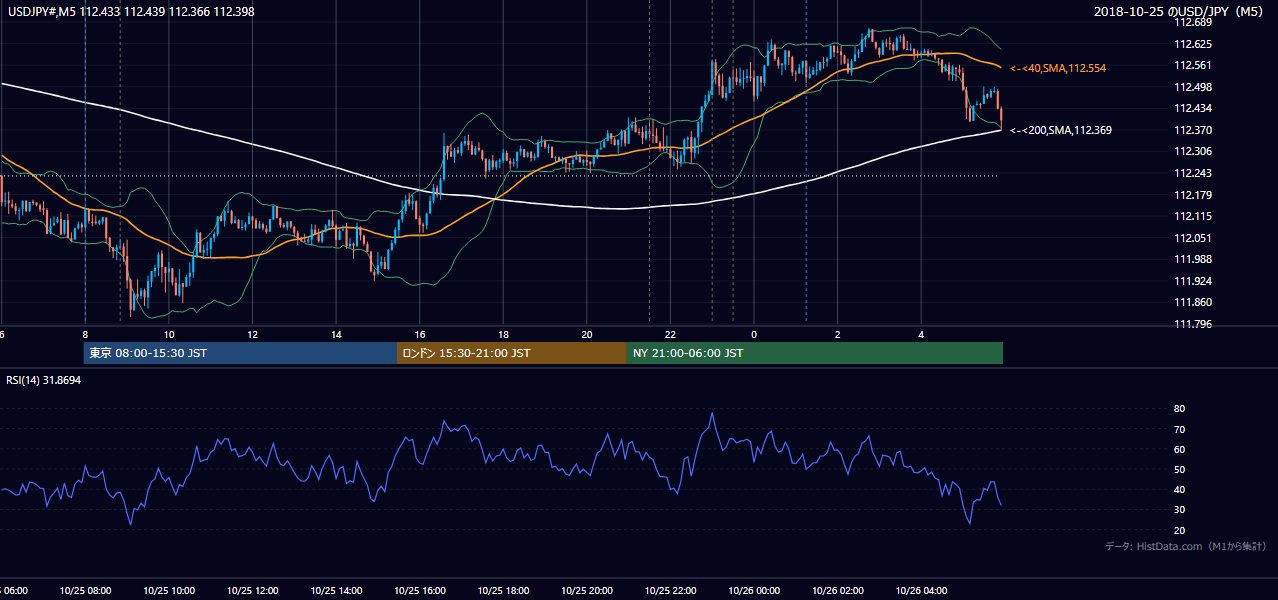1278x600 pixels.
Task: Click price axis value 112.561
Action: click(1192, 65)
